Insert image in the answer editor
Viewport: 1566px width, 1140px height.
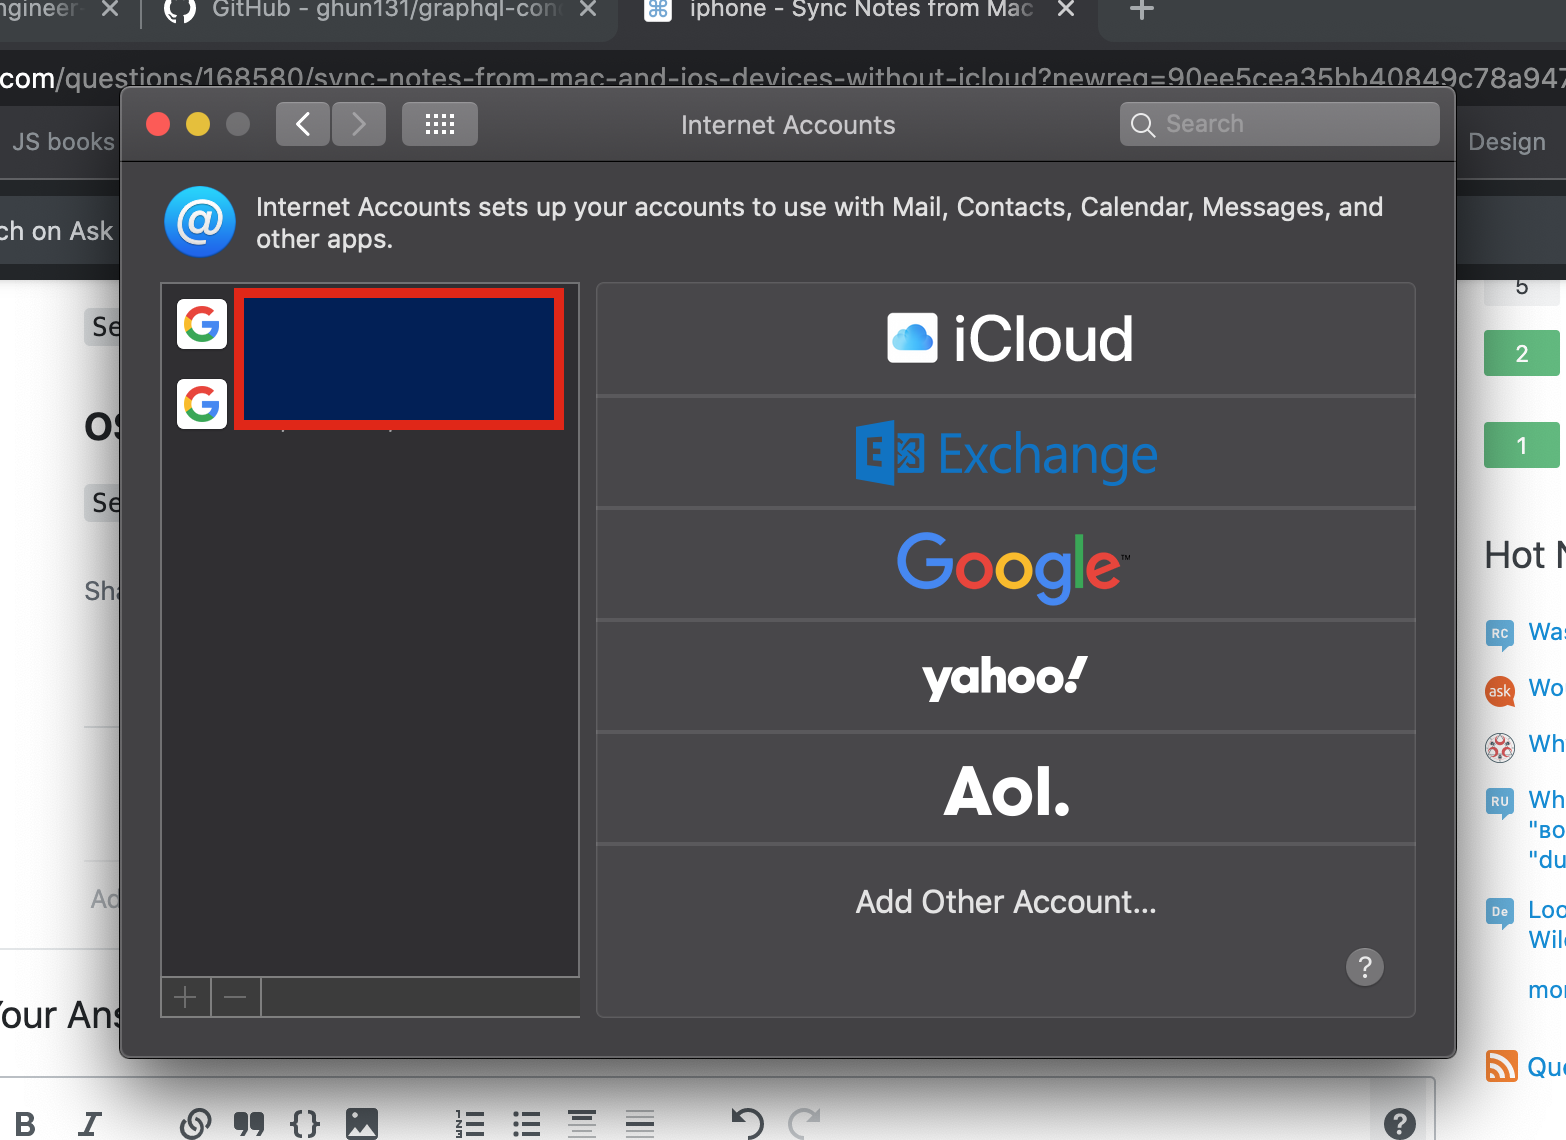tap(361, 1124)
